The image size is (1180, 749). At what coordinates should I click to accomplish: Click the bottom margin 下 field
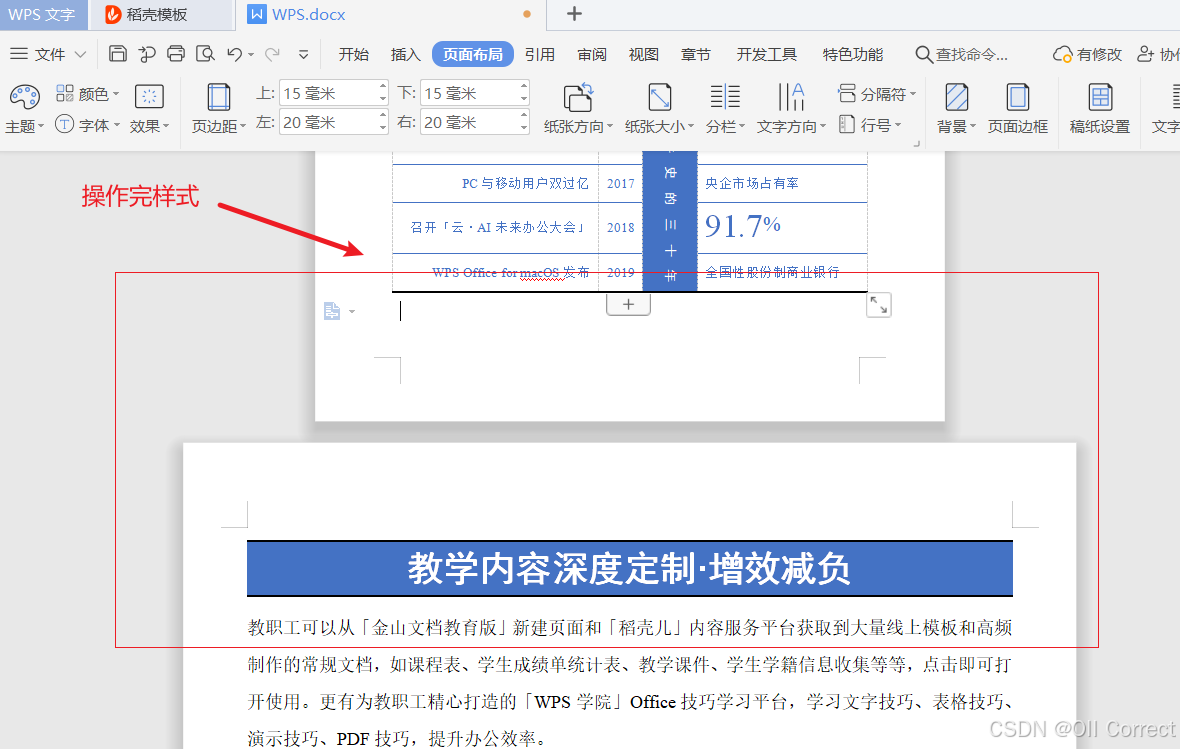pos(470,93)
